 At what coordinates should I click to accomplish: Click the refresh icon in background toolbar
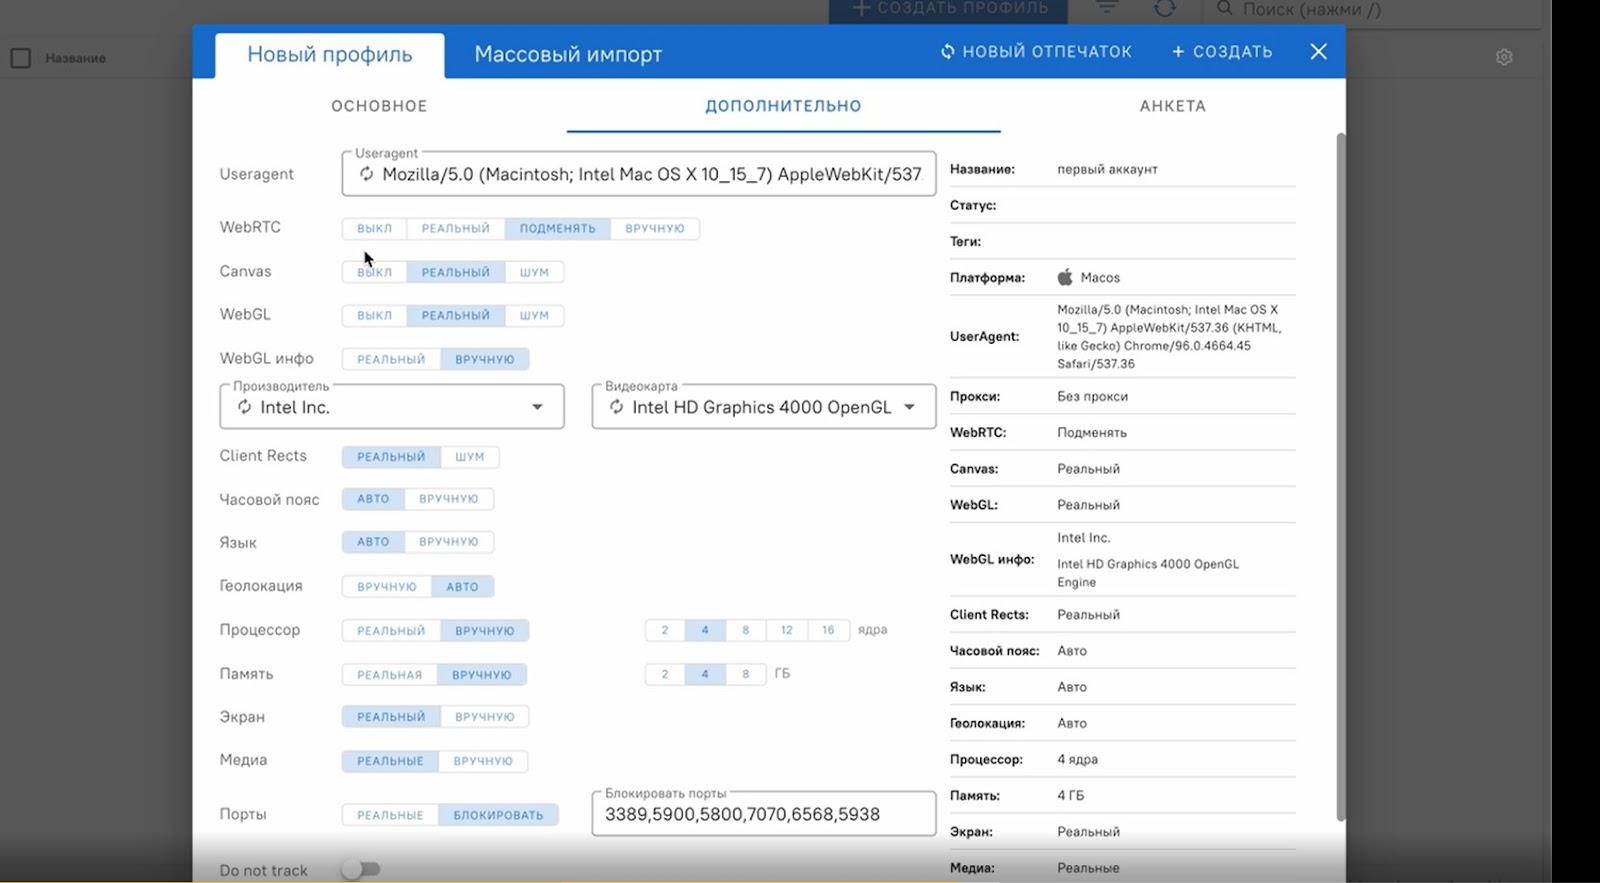coord(1165,8)
